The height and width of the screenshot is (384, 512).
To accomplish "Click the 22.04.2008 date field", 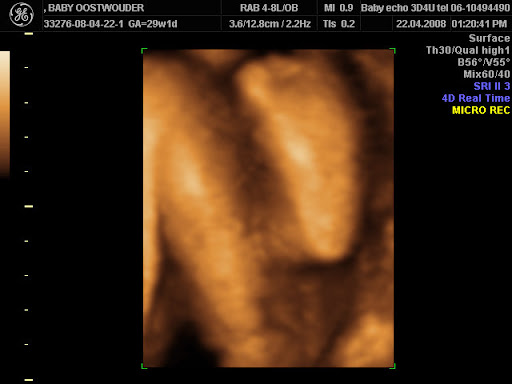I will 421,24.
